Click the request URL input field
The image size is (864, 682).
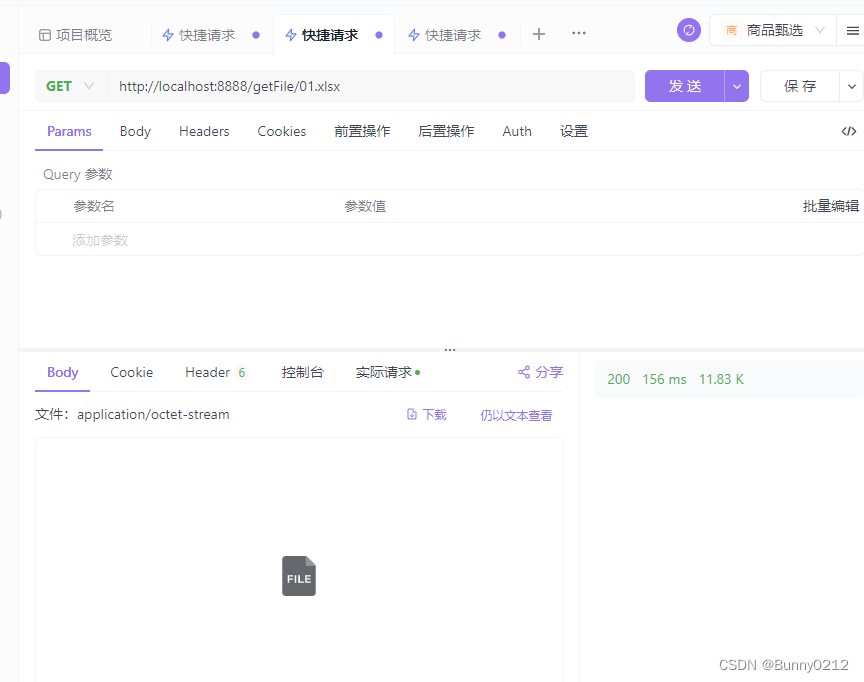[370, 86]
